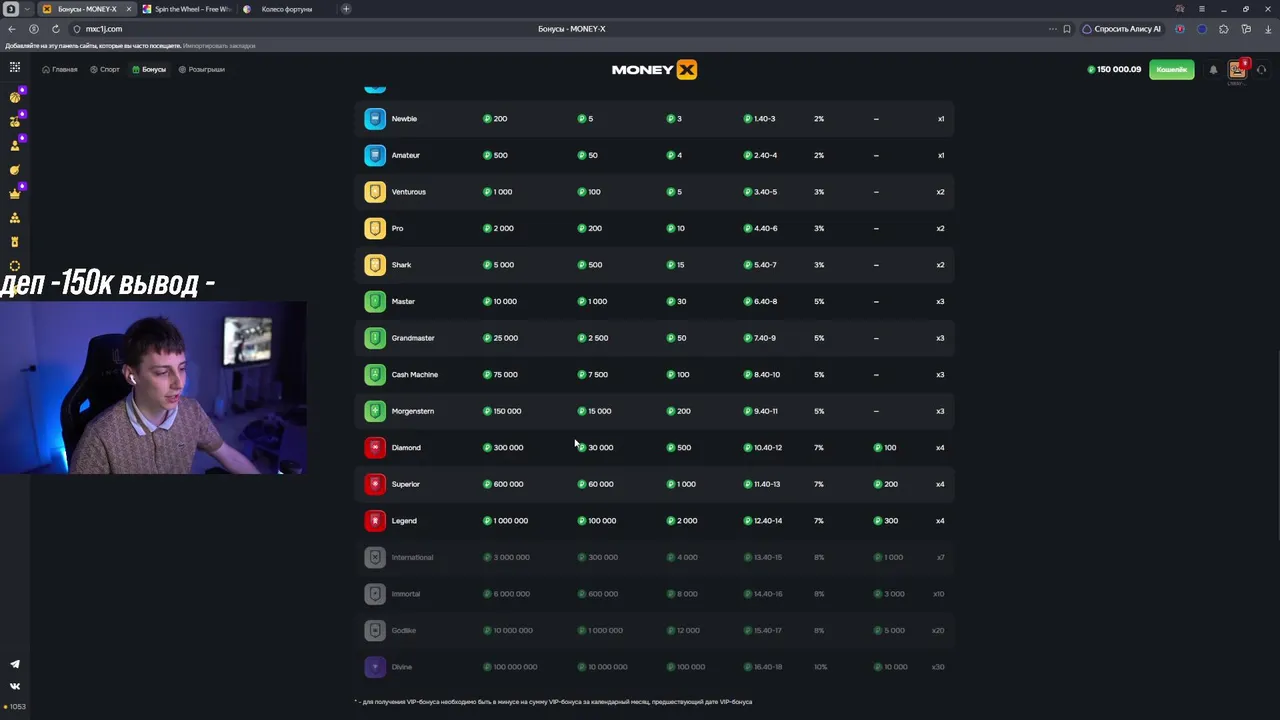Go to Спорт menu item
The width and height of the screenshot is (1280, 720).
pos(105,69)
